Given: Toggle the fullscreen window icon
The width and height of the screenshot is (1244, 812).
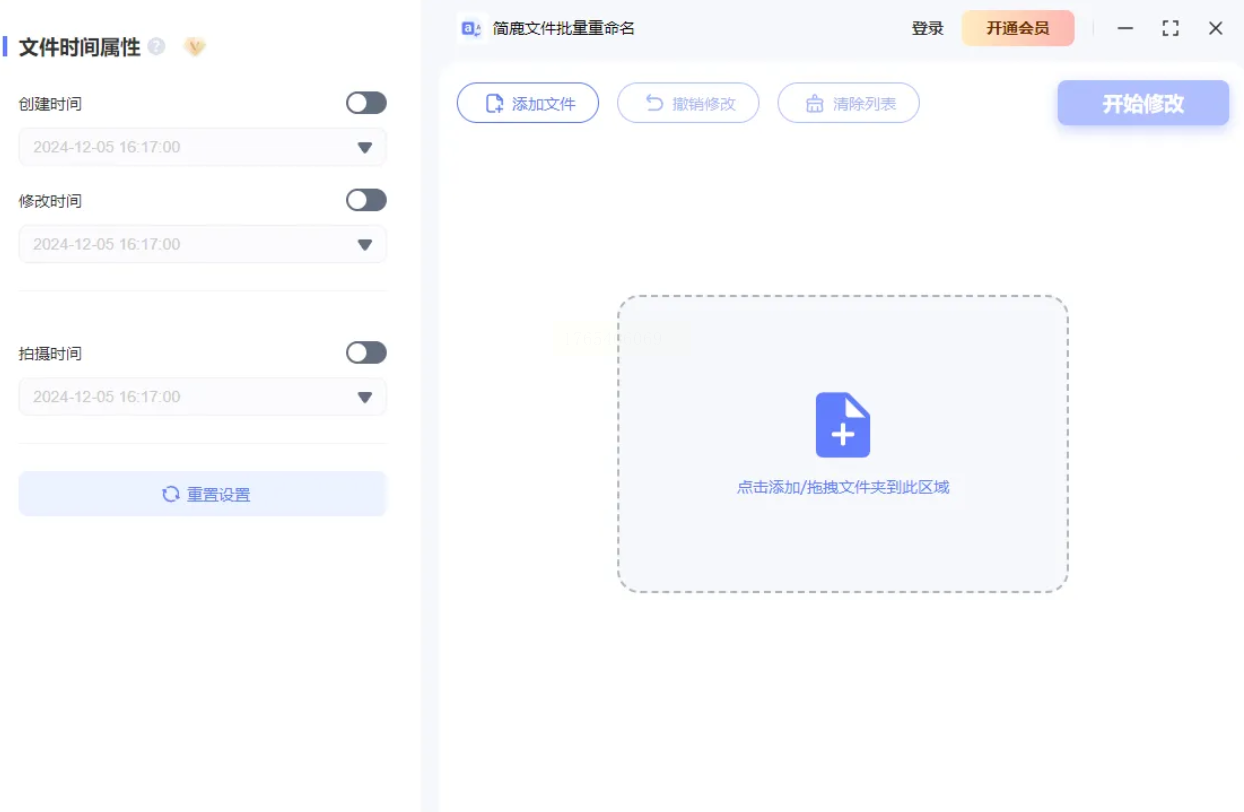Looking at the screenshot, I should click(x=1171, y=28).
